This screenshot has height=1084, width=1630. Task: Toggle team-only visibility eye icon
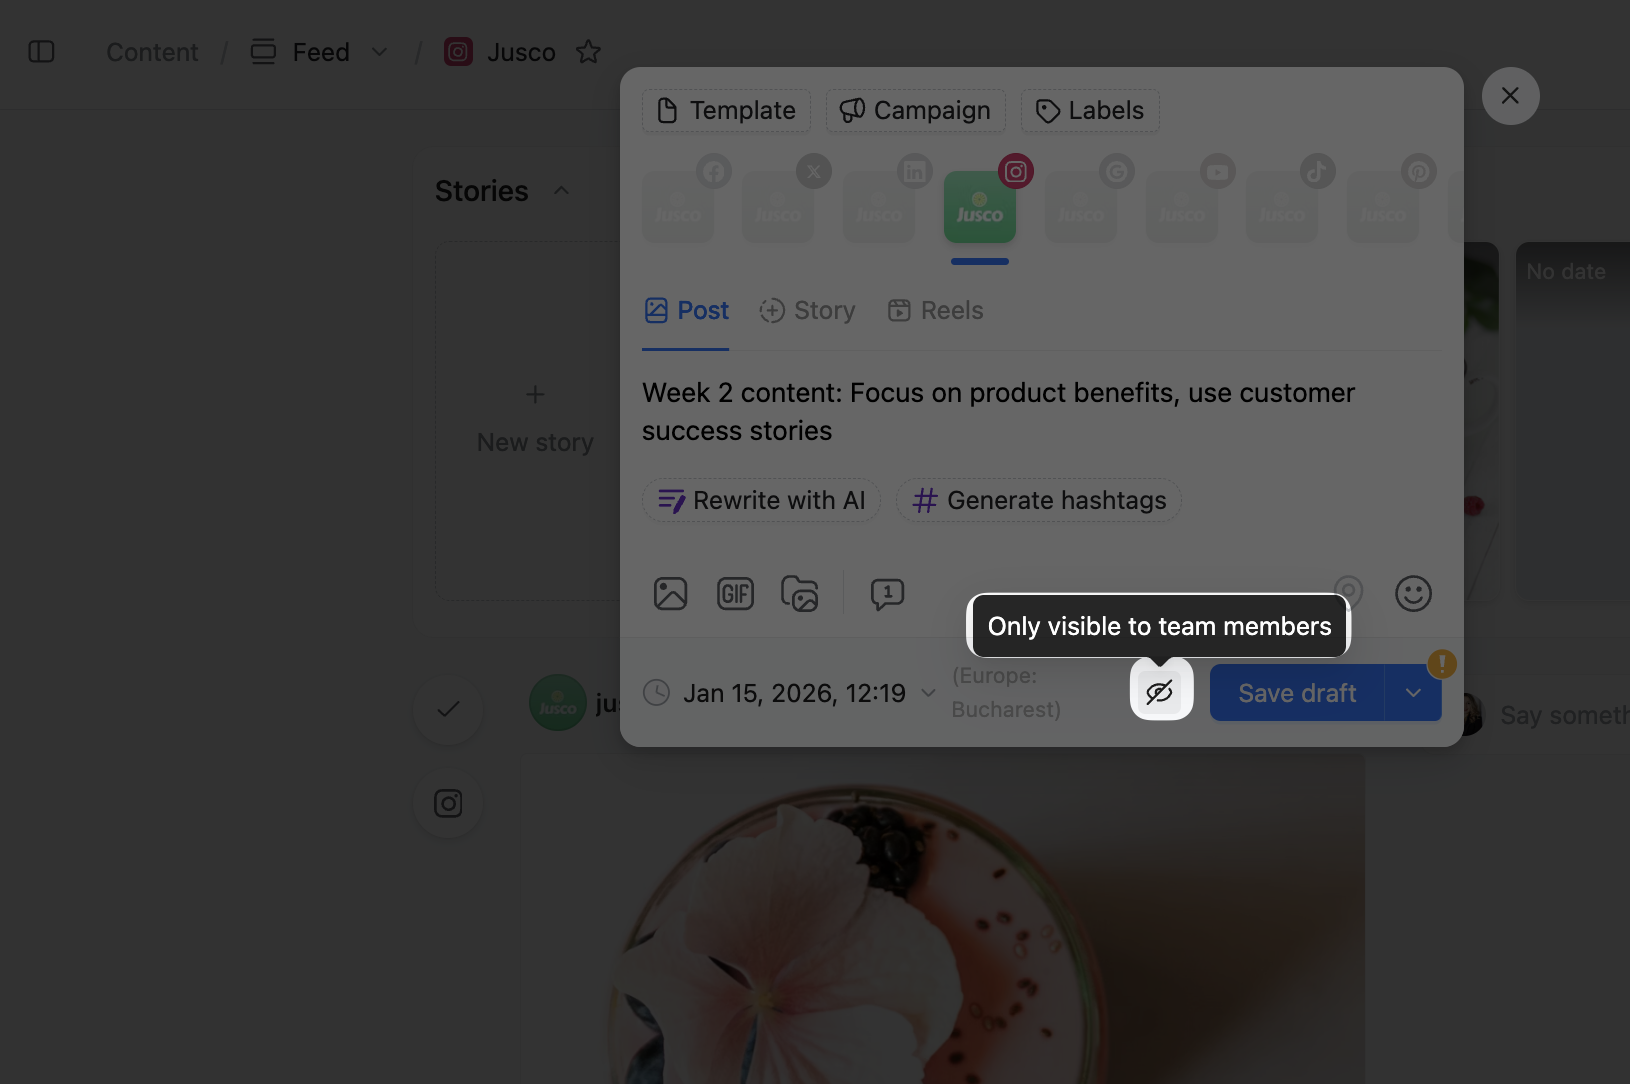1160,692
